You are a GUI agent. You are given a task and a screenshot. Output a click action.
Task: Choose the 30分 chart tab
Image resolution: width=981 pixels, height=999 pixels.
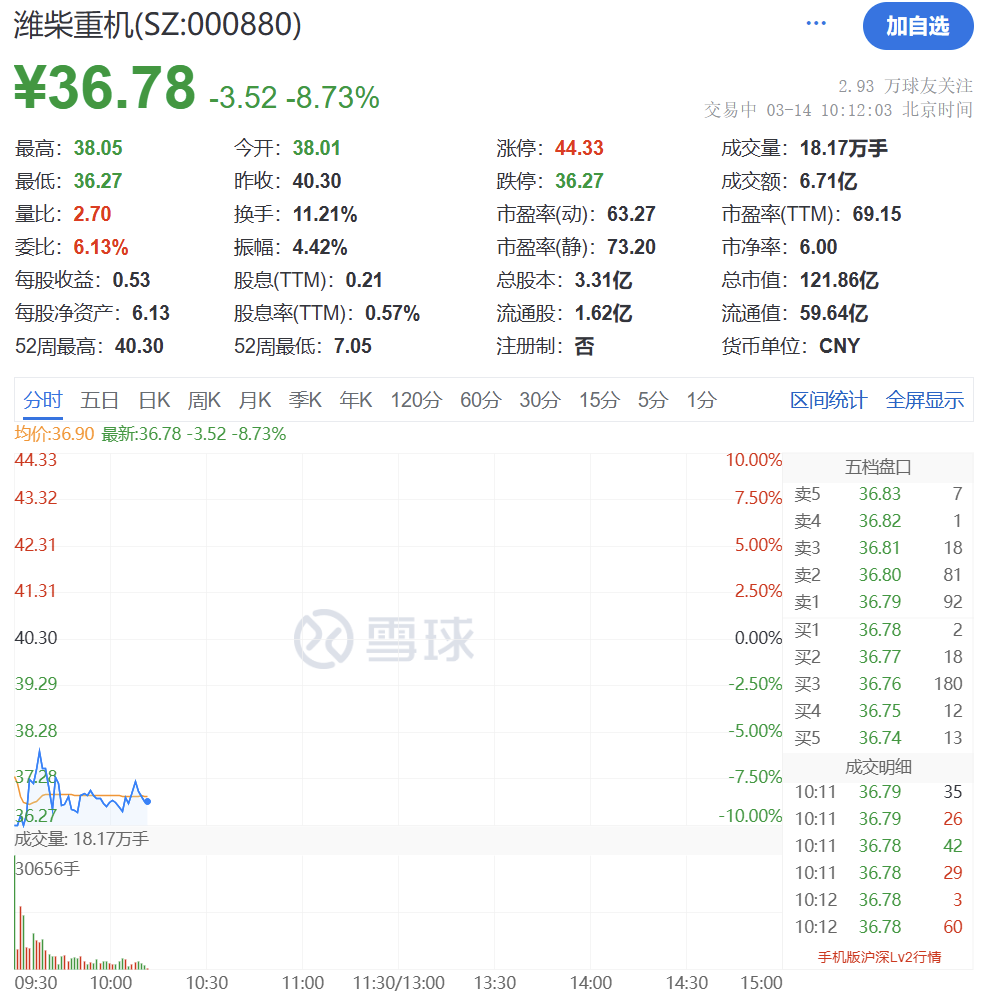(x=540, y=400)
